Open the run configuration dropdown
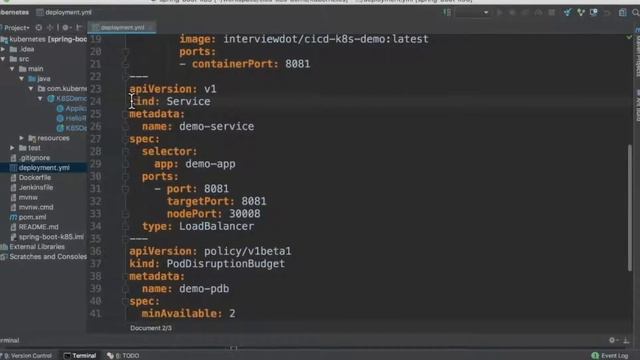The width and height of the screenshot is (640, 360). tap(473, 13)
